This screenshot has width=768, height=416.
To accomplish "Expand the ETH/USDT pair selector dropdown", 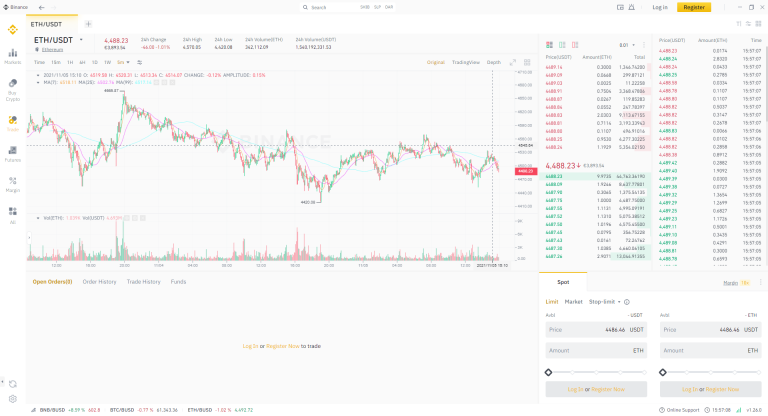I will (81, 40).
